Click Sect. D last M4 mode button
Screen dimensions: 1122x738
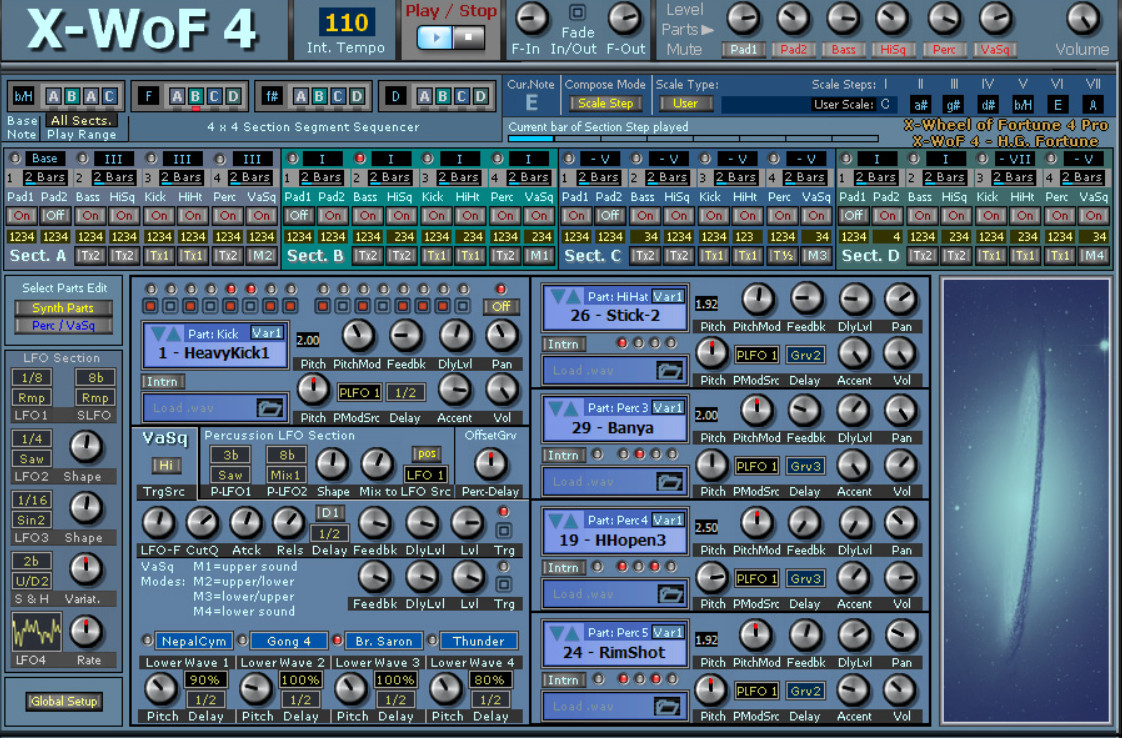(x=1093, y=256)
